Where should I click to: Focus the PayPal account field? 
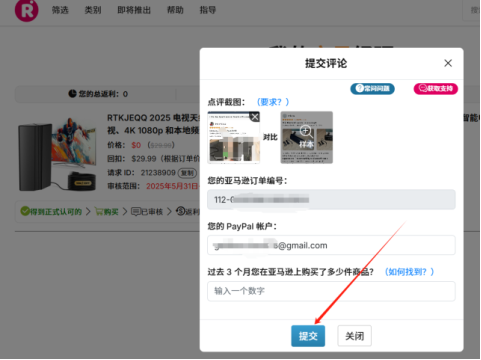click(x=331, y=245)
